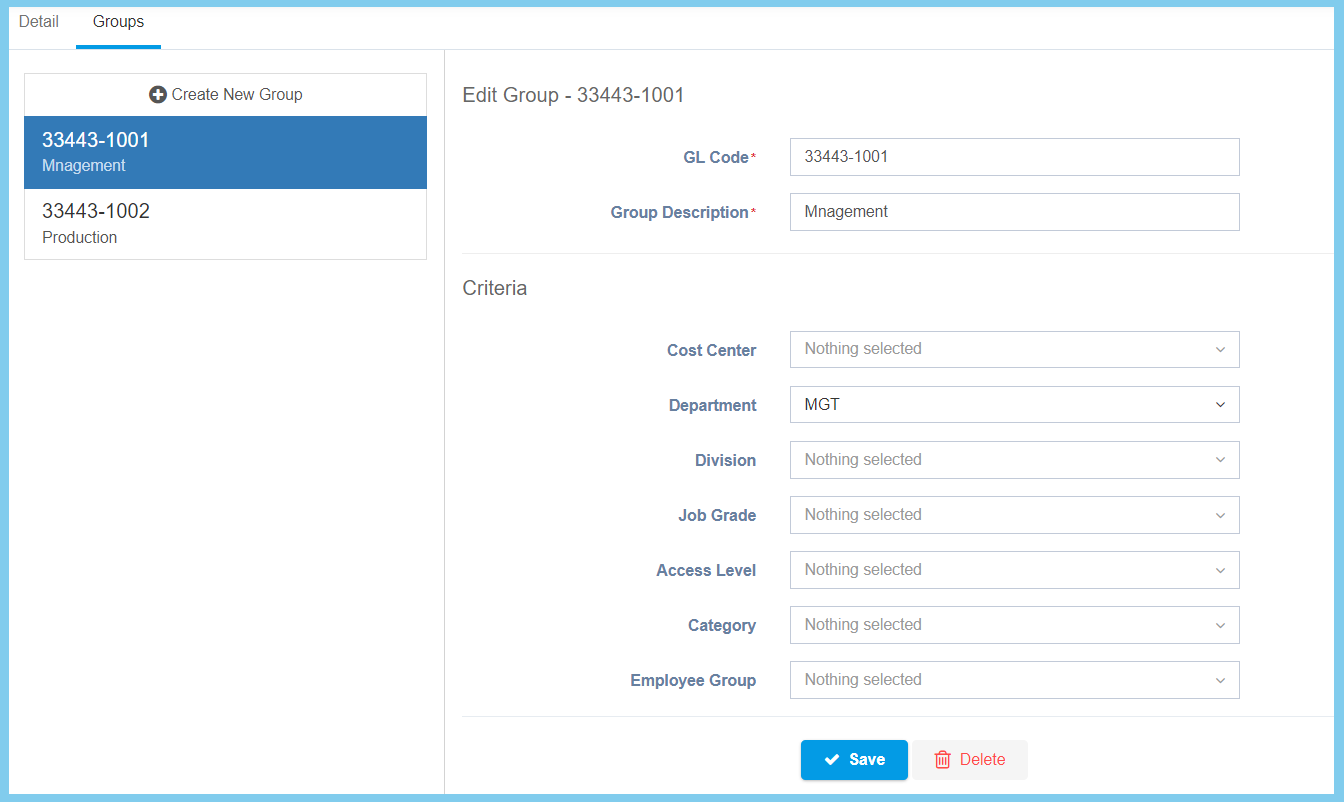Focus the Group Description text field

(1013, 212)
